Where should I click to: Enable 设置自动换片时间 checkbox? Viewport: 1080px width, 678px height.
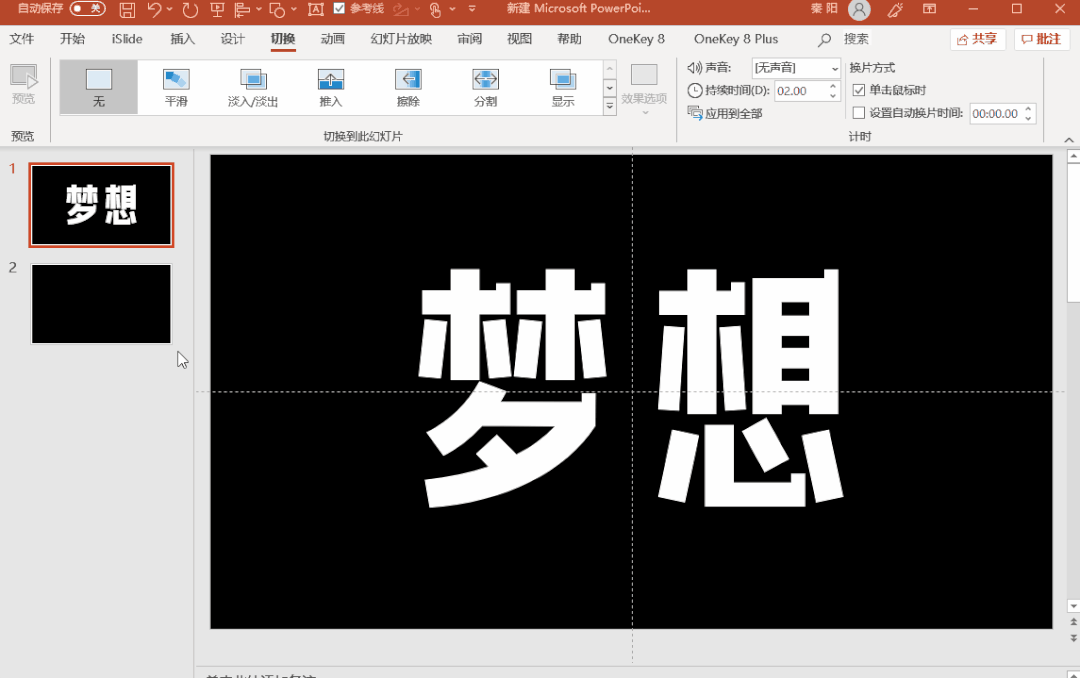coord(859,113)
